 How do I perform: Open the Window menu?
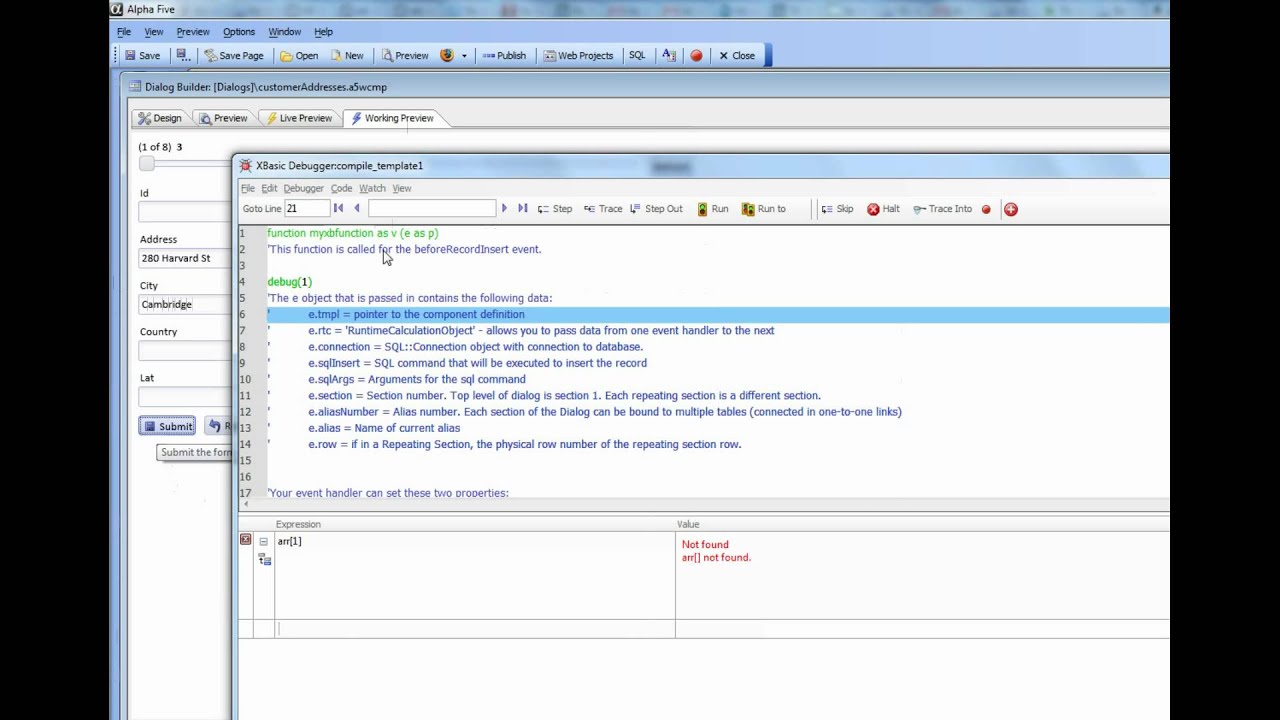284,32
